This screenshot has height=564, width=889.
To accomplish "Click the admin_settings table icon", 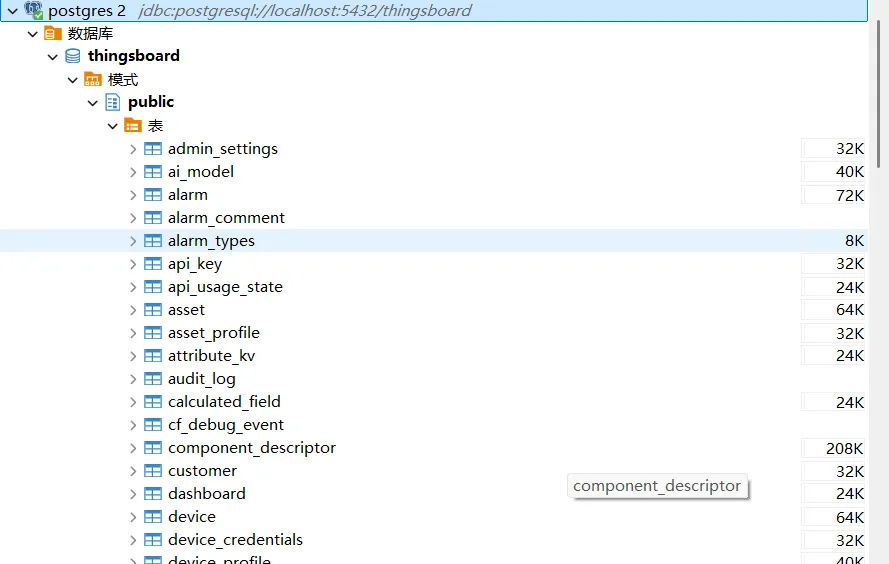I will click(x=153, y=149).
